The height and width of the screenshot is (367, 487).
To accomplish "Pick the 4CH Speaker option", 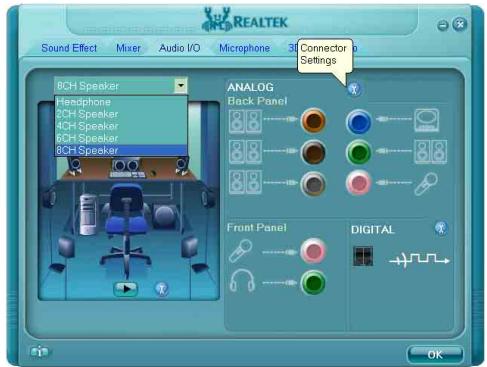I will [121, 126].
